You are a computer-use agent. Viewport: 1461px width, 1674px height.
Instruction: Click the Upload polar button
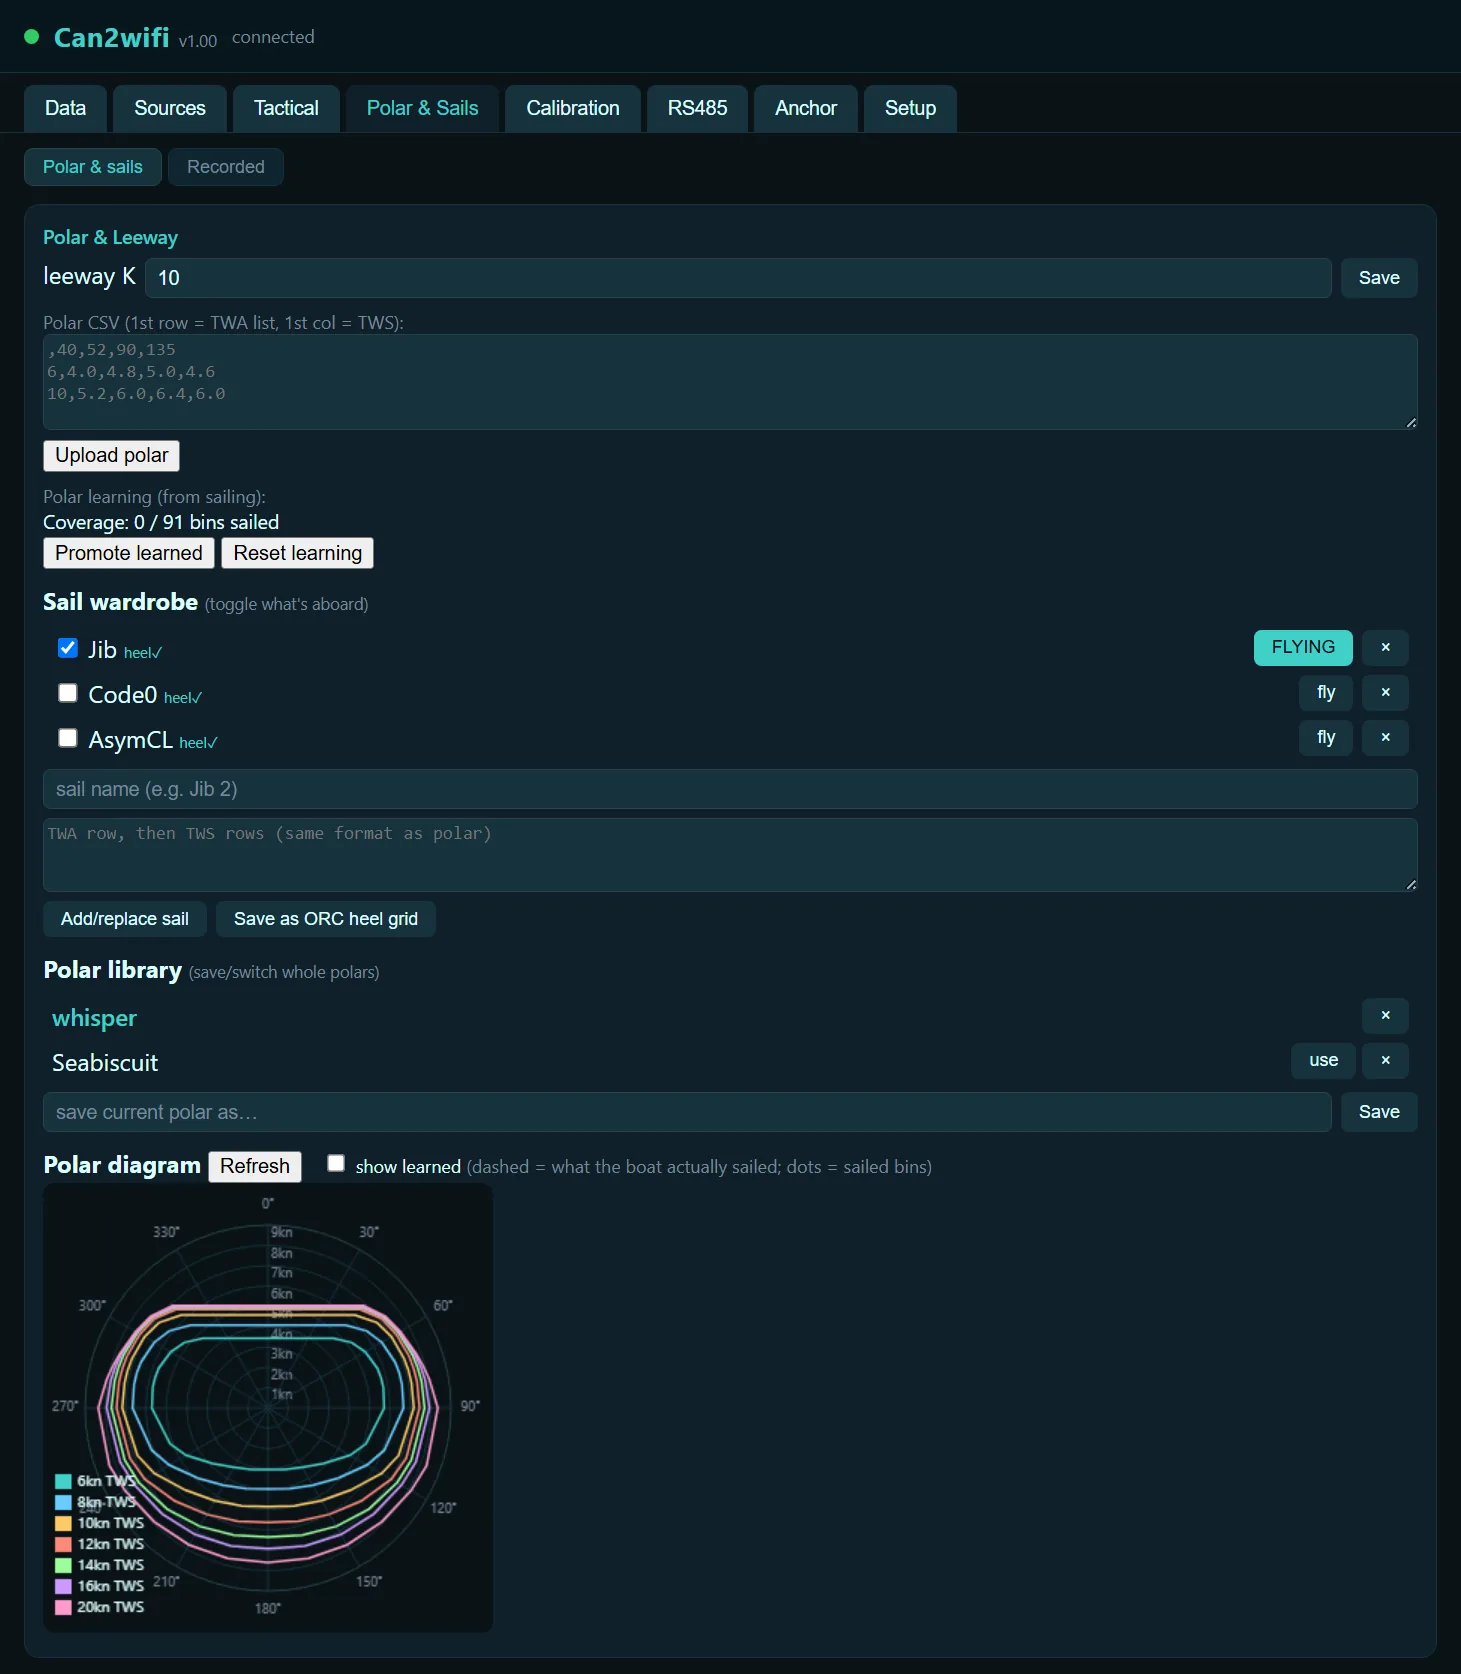112,456
